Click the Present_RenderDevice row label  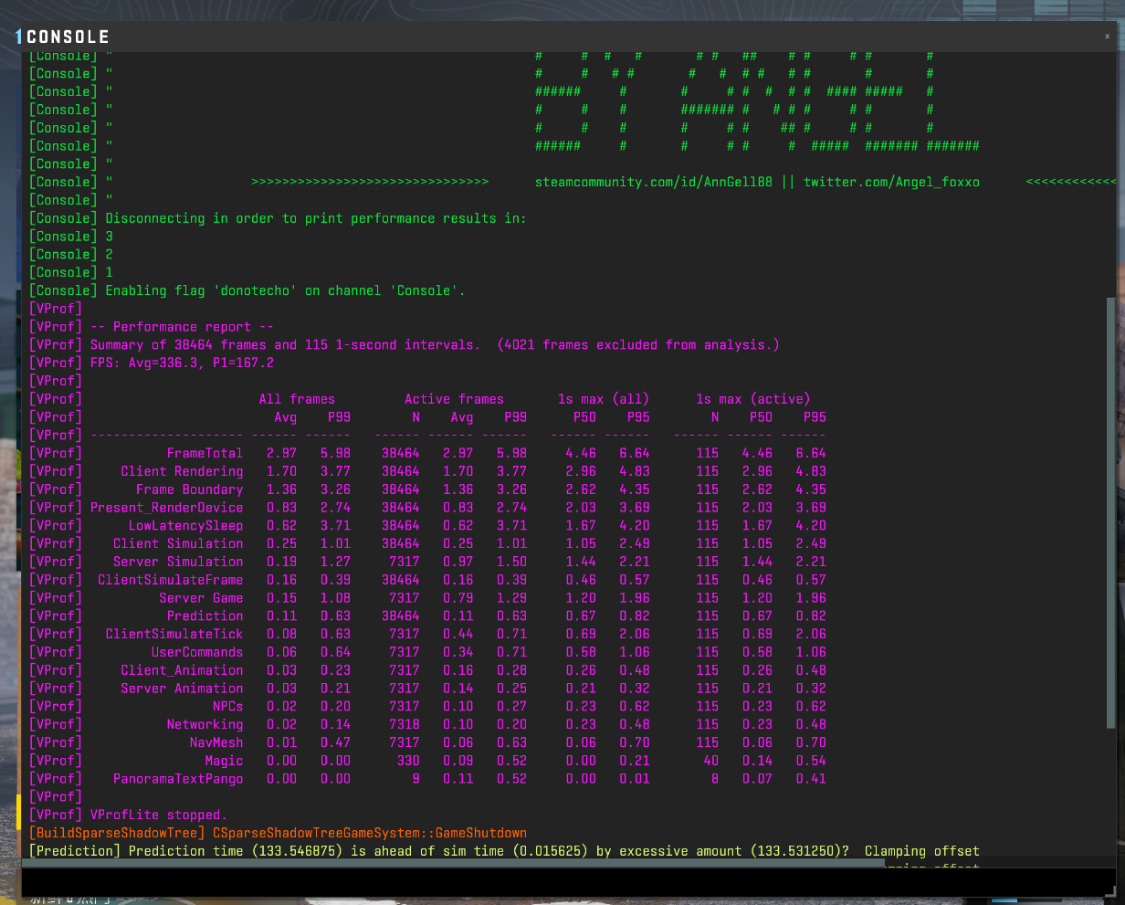click(x=166, y=507)
